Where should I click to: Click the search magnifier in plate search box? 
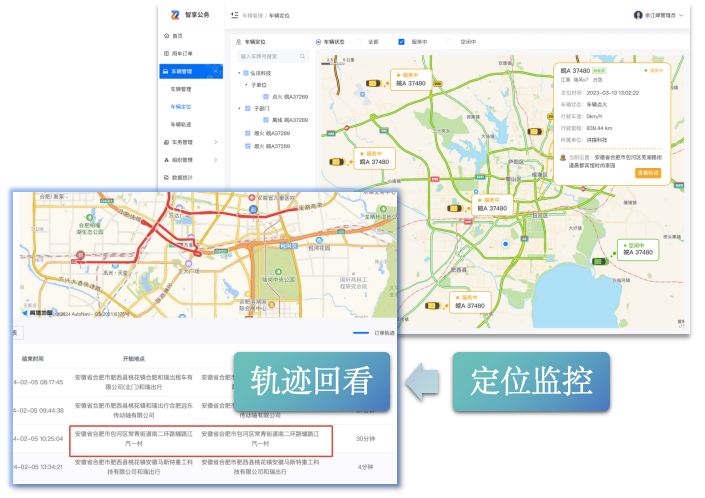pos(303,56)
